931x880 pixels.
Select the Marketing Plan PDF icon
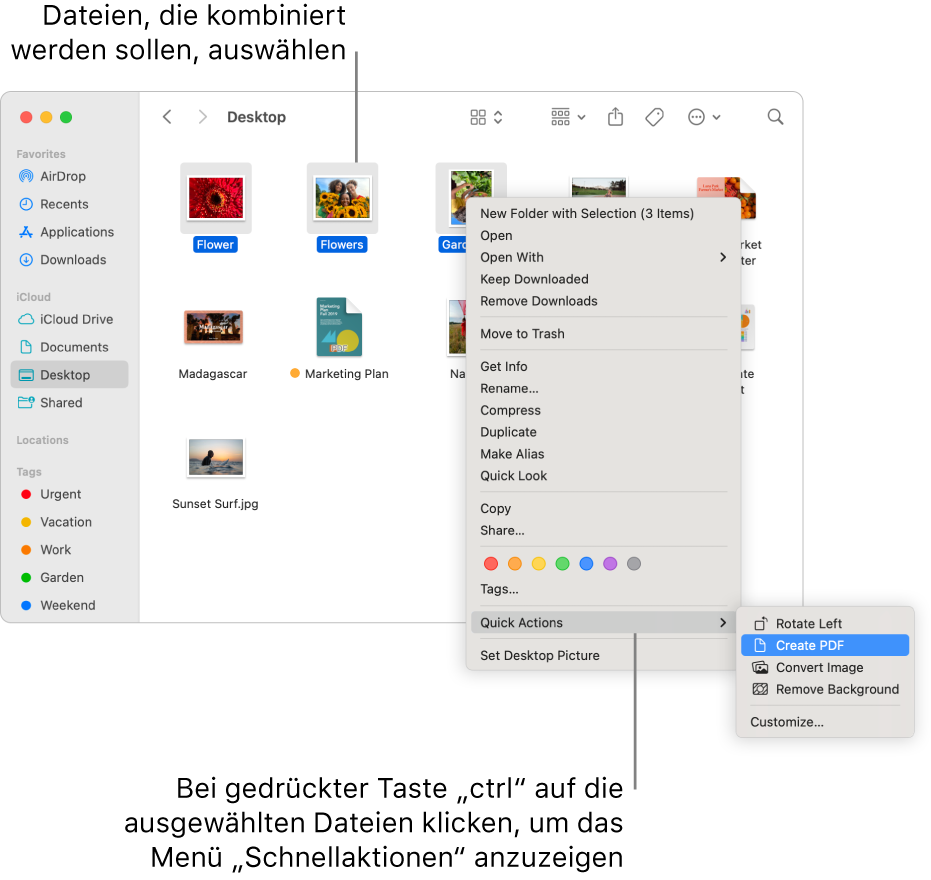(x=339, y=327)
